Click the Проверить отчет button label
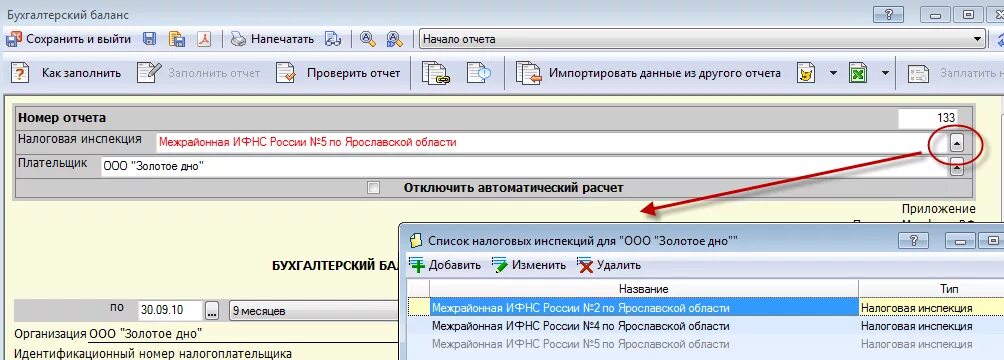 [x=353, y=73]
